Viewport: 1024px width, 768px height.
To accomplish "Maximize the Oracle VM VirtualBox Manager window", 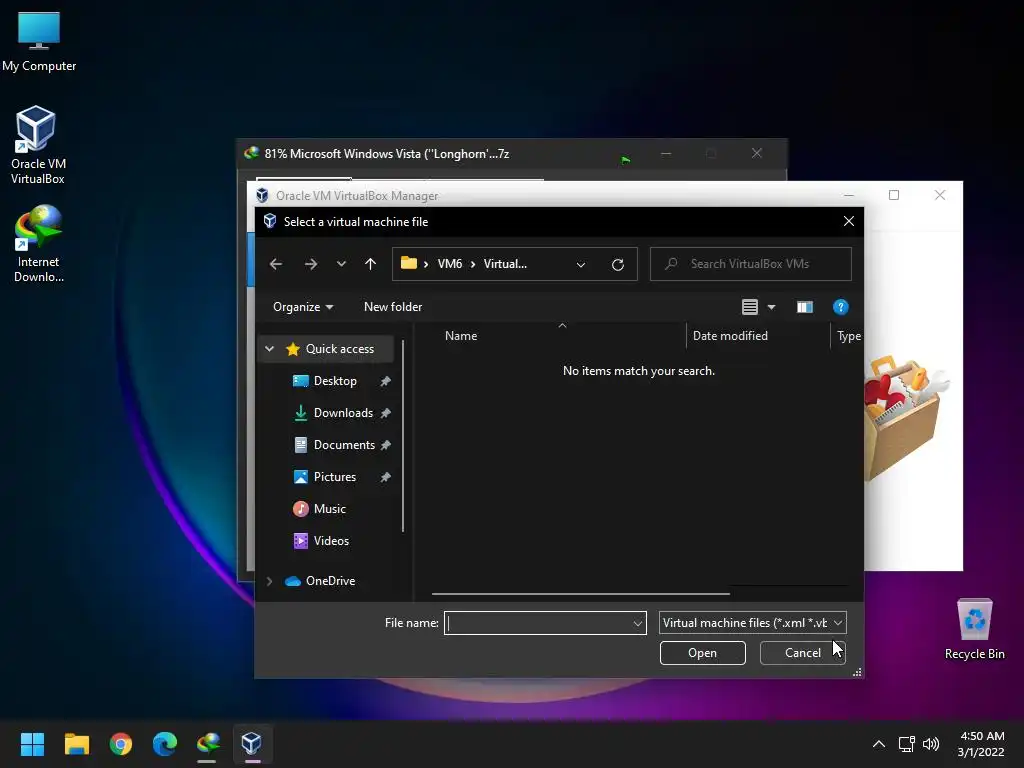I will point(894,195).
